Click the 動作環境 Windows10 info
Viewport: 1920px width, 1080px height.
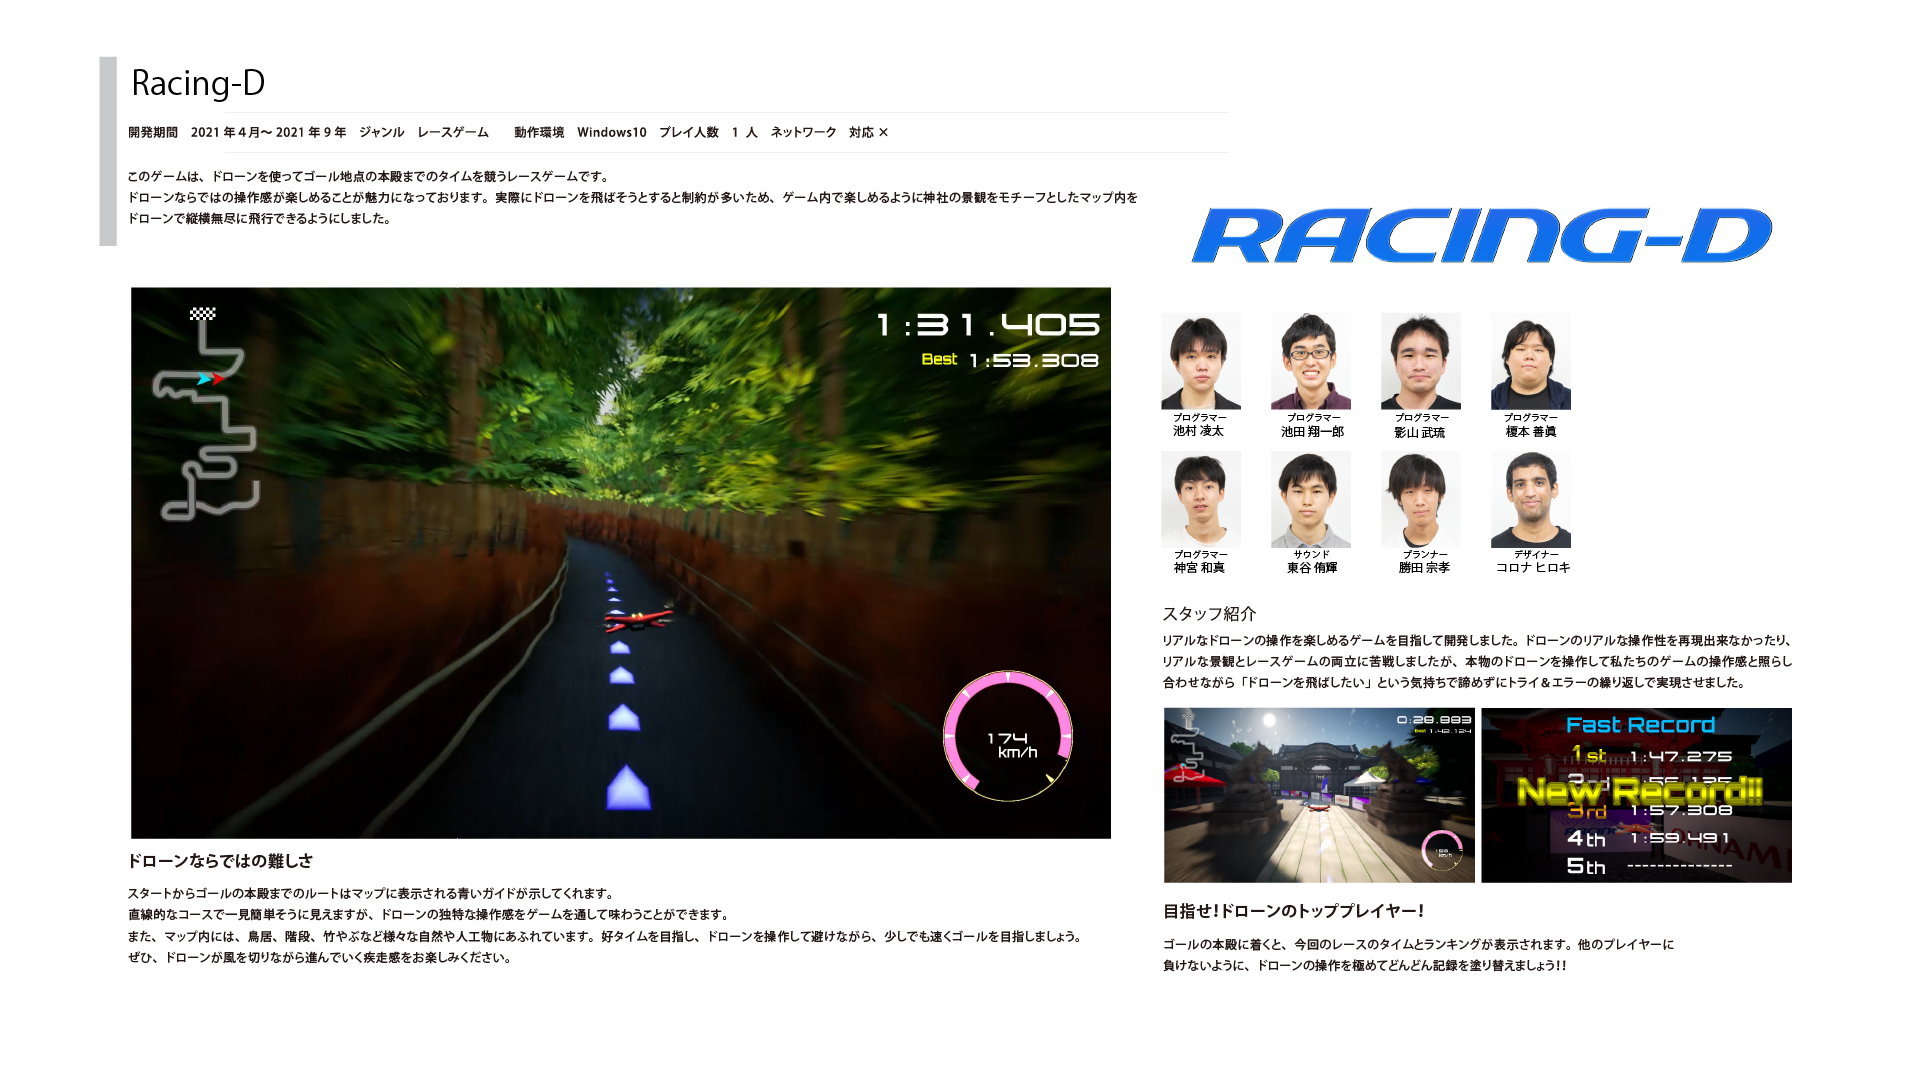pos(580,132)
